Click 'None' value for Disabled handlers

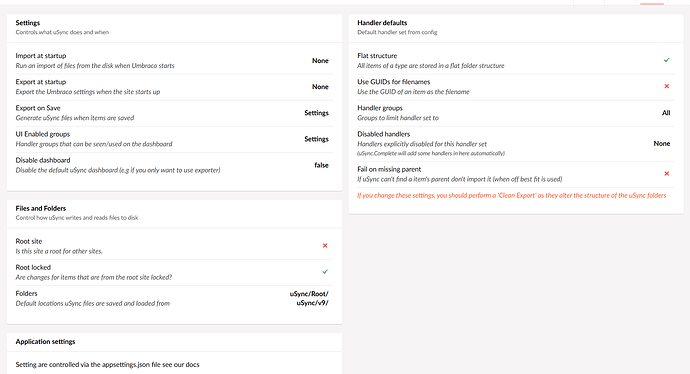662,143
